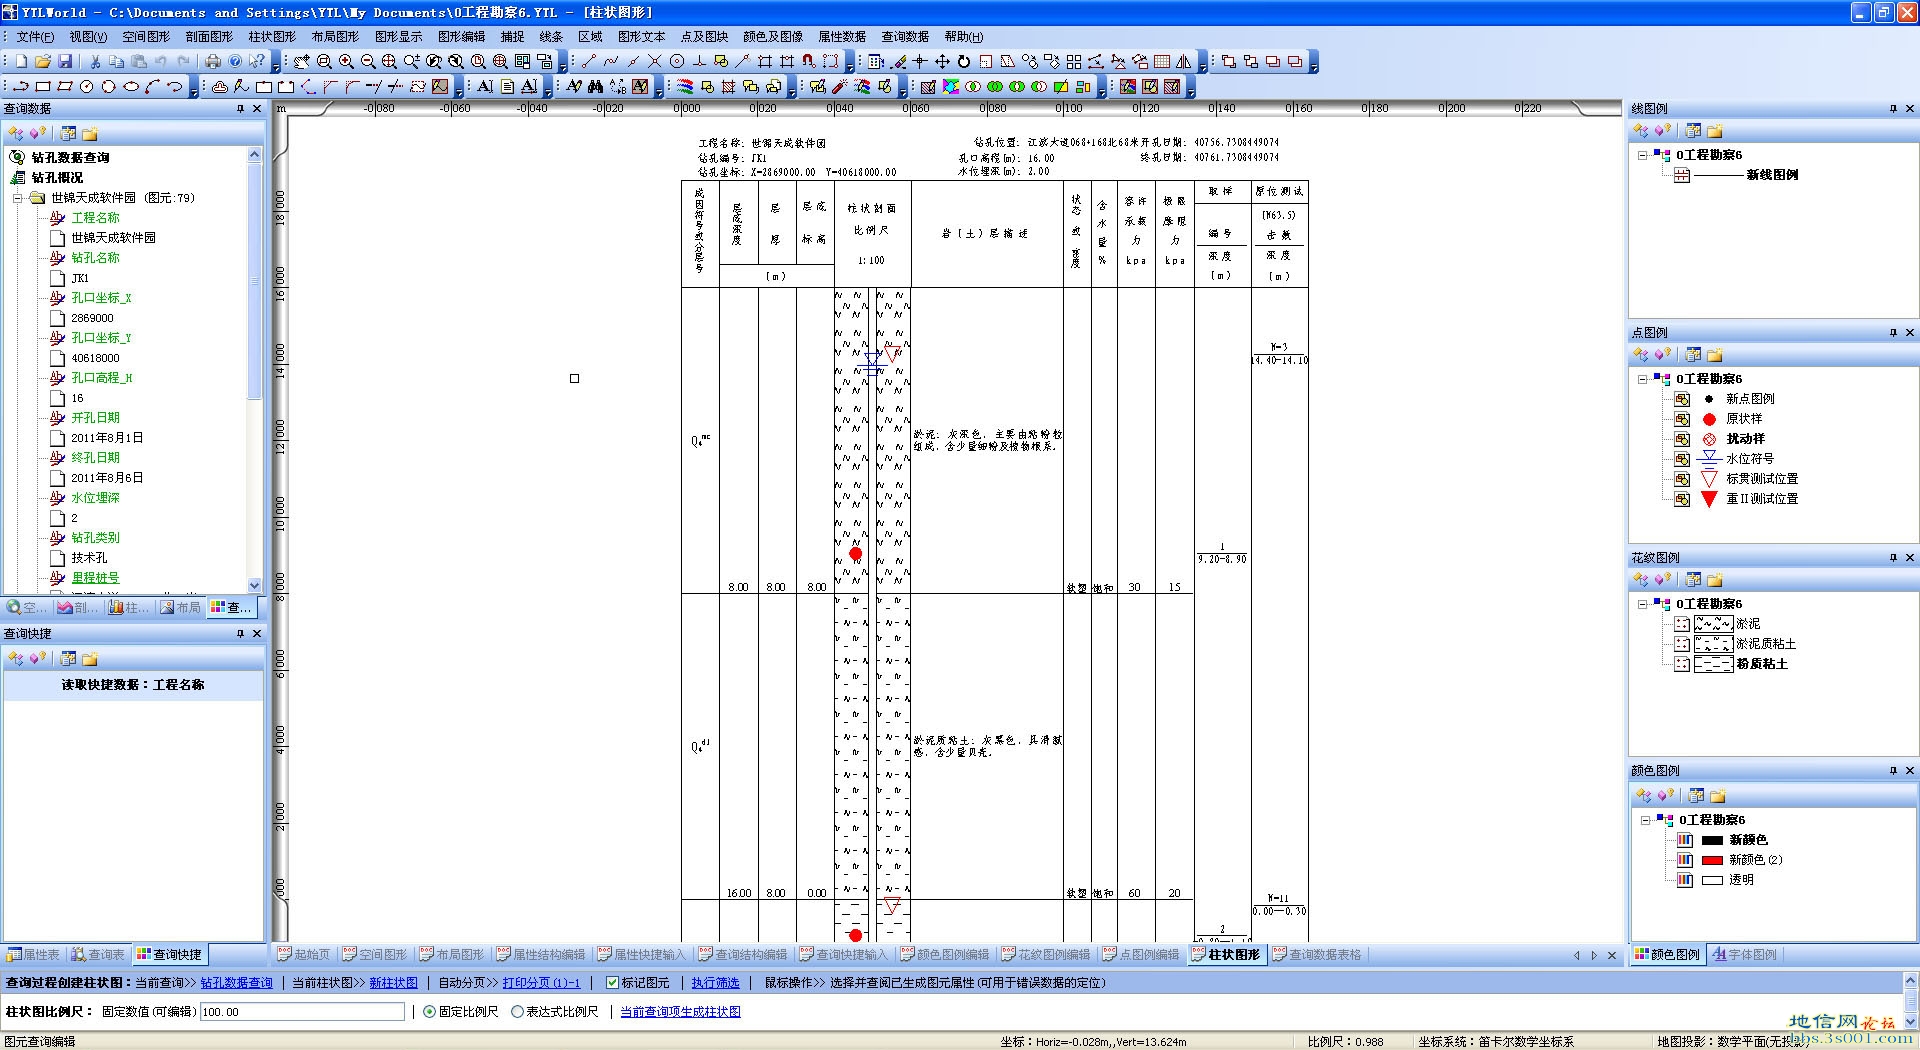Save the project with the floppy icon
1920x1050 pixels.
pos(65,61)
